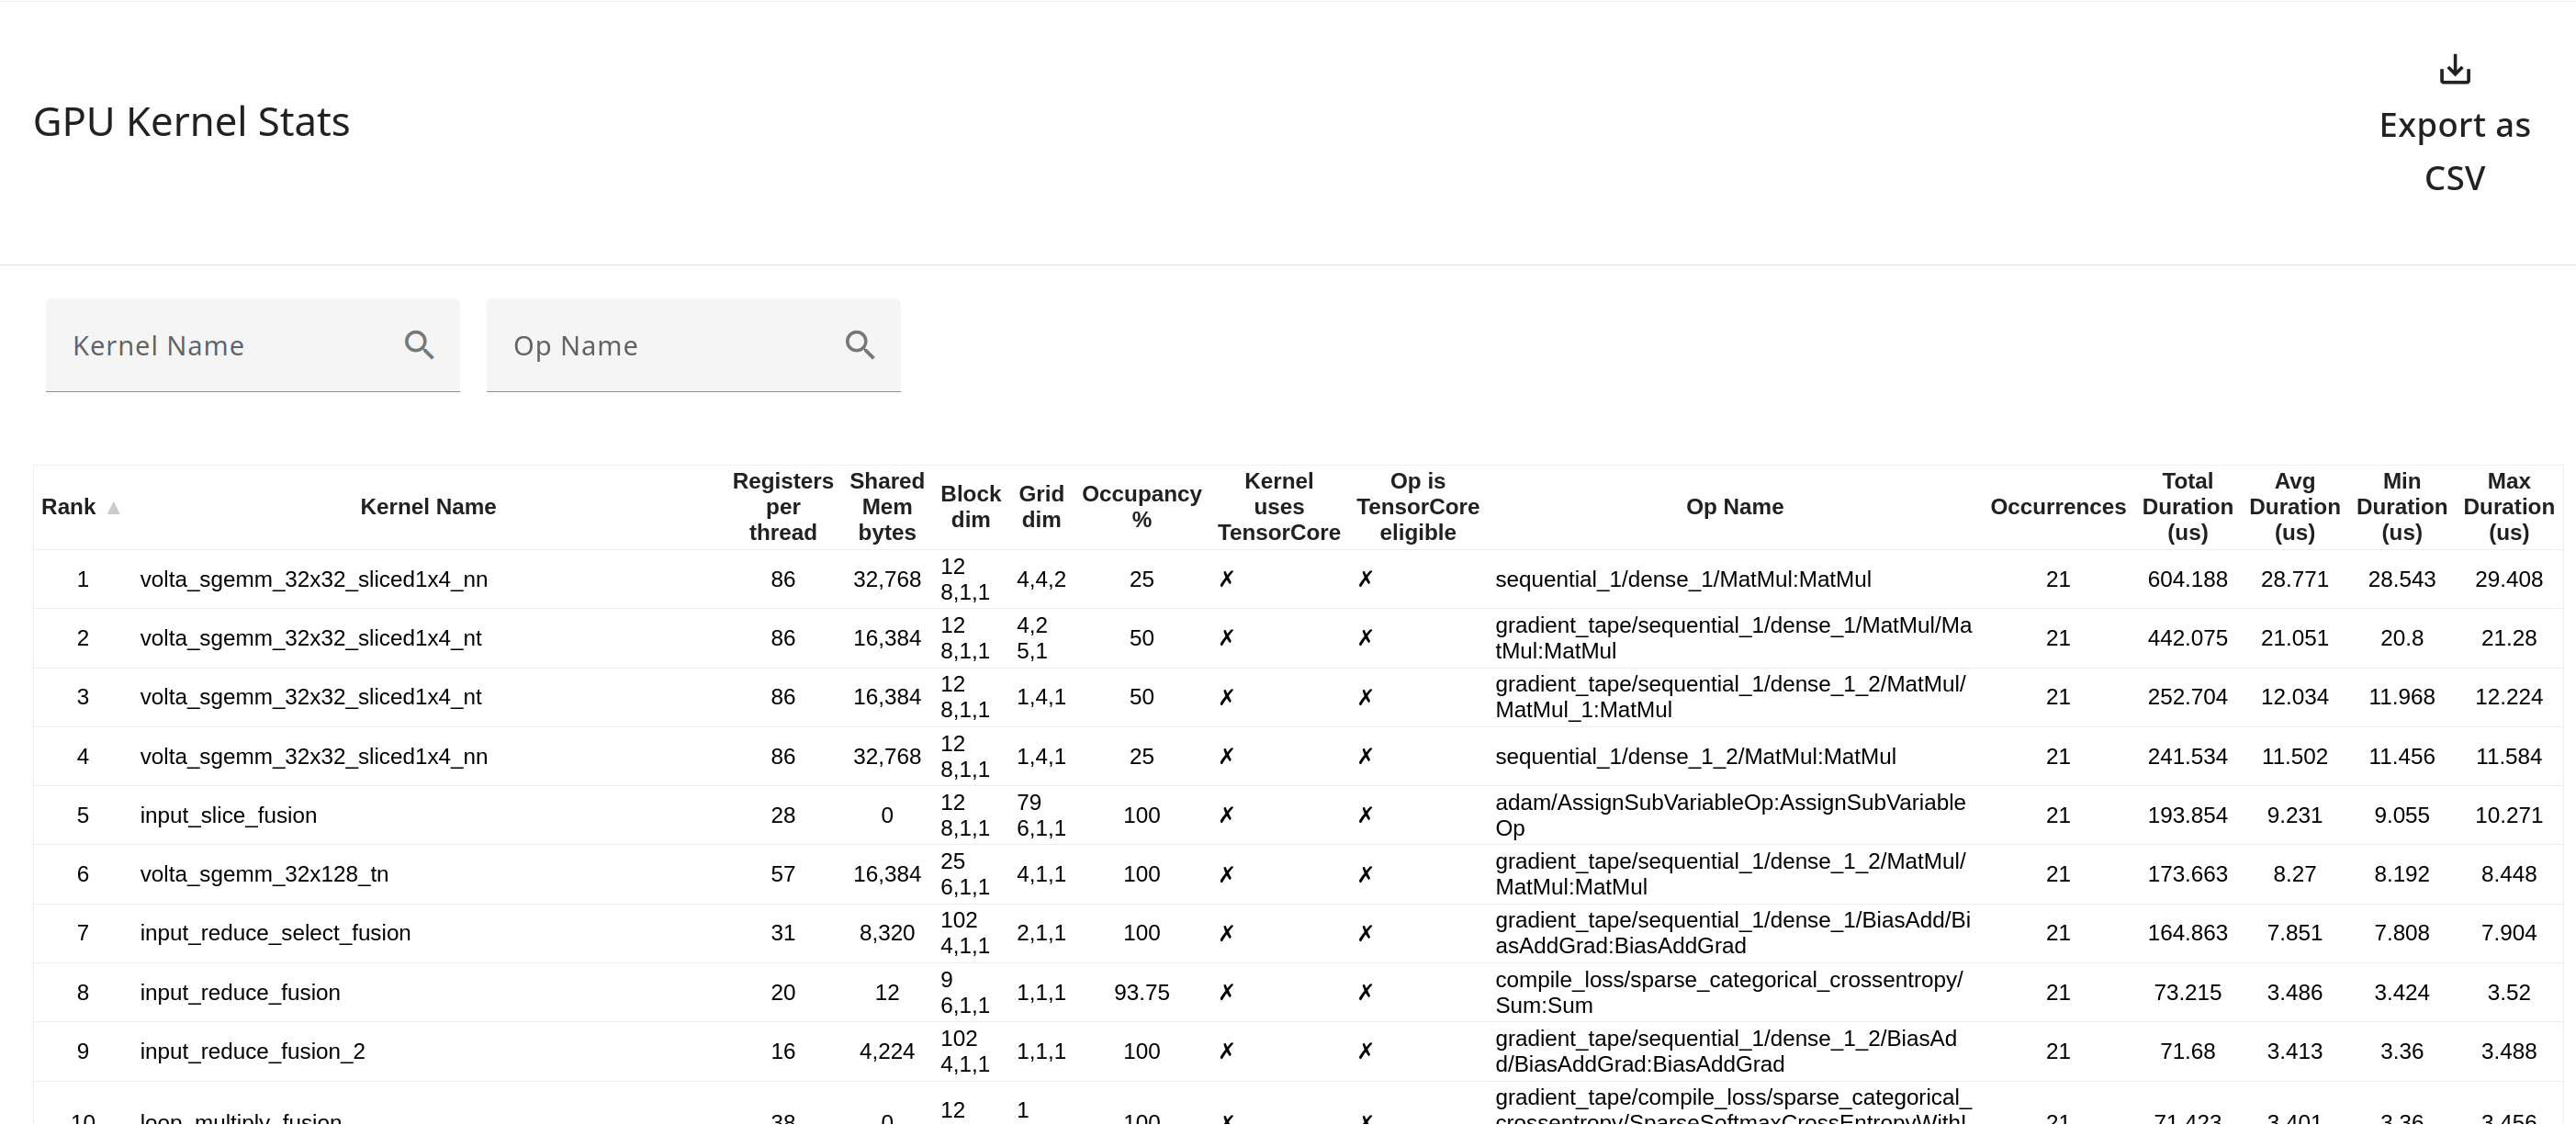Sort by Avg Duration column
The height and width of the screenshot is (1147, 2576).
(x=2295, y=507)
